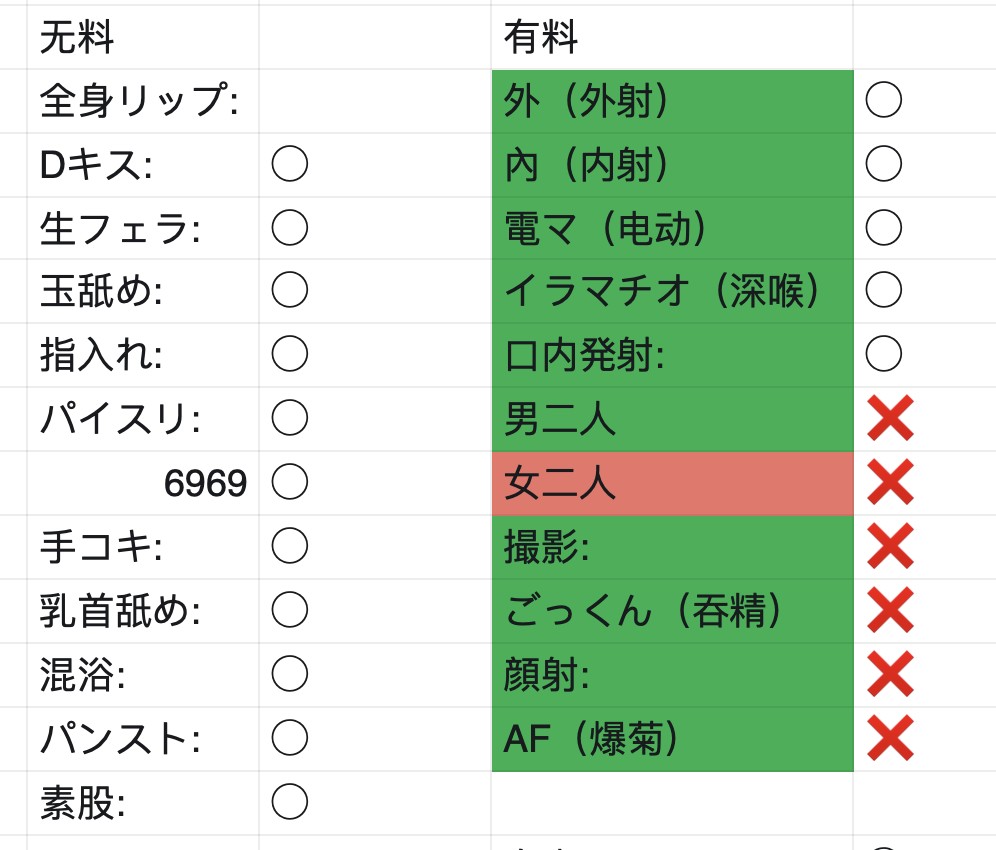The image size is (996, 850).
Task: Select the green イラマチオ（深喉） cell
Action: tap(672, 291)
